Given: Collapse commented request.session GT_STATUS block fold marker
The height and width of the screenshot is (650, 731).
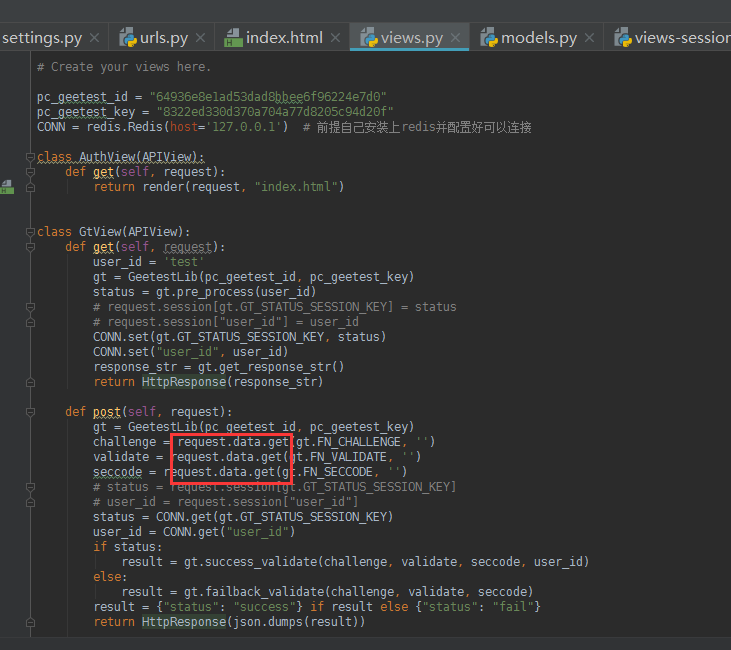Looking at the screenshot, I should [x=30, y=307].
